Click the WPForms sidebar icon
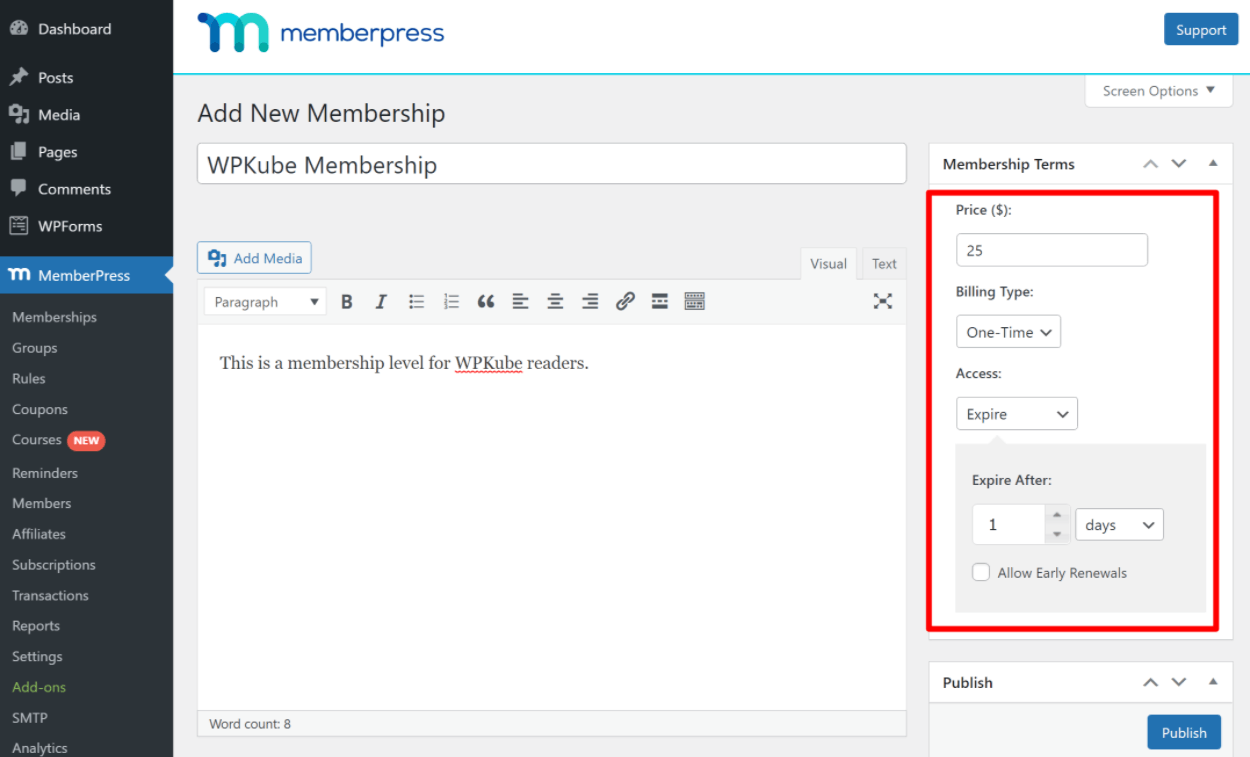The height and width of the screenshot is (757, 1250). coord(19,226)
